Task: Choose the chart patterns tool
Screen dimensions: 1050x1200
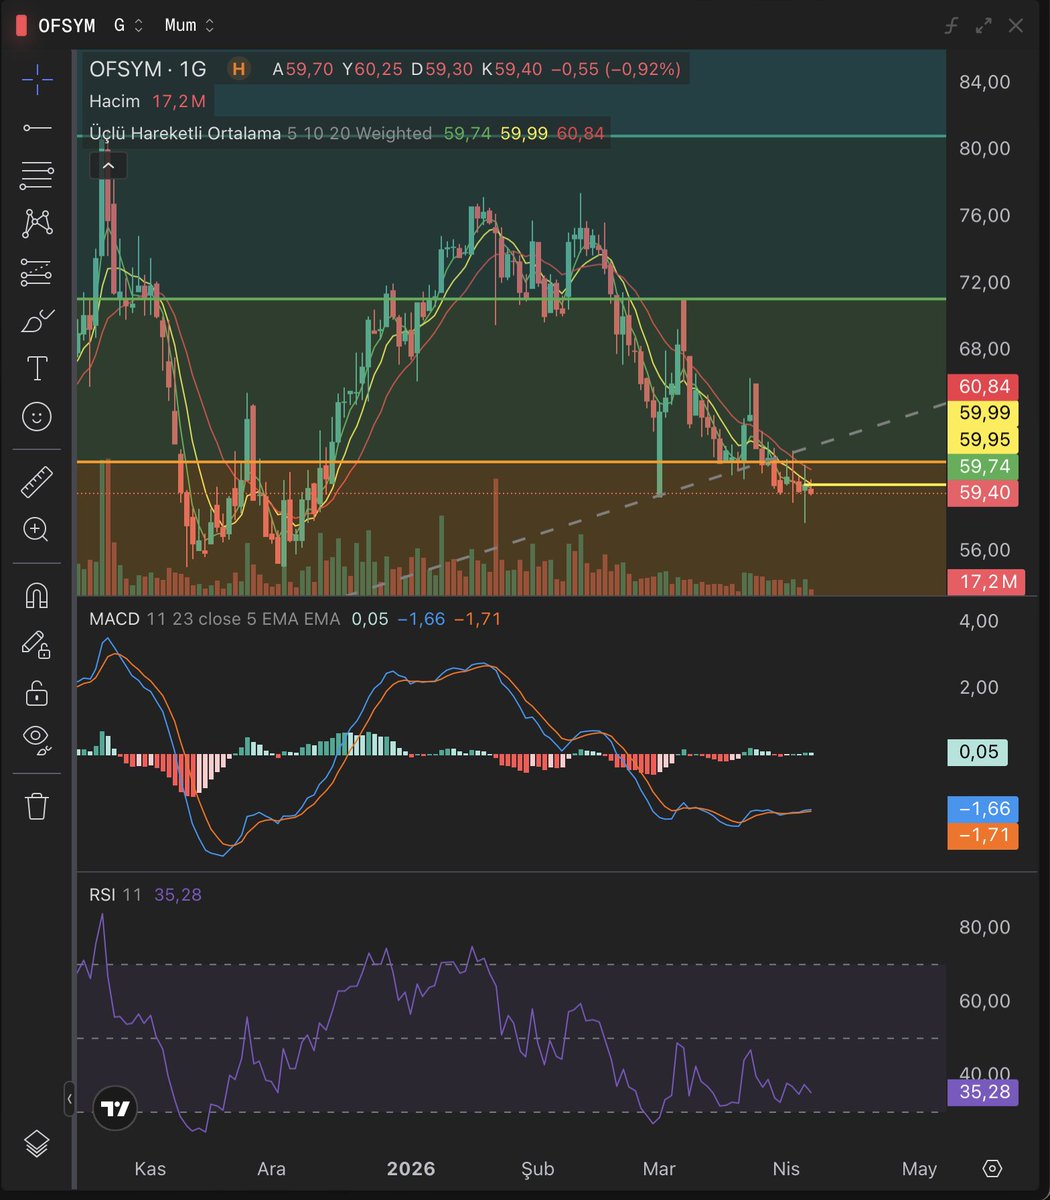Action: [37, 223]
